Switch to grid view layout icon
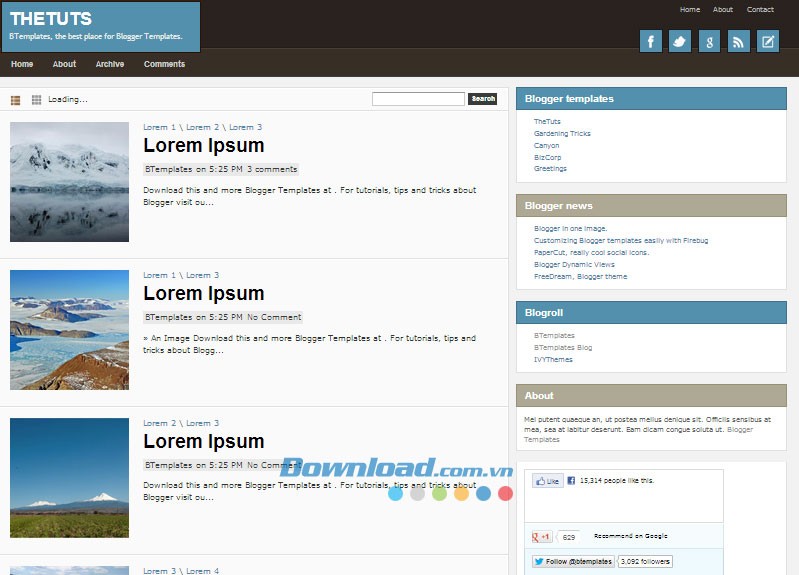 point(36,100)
